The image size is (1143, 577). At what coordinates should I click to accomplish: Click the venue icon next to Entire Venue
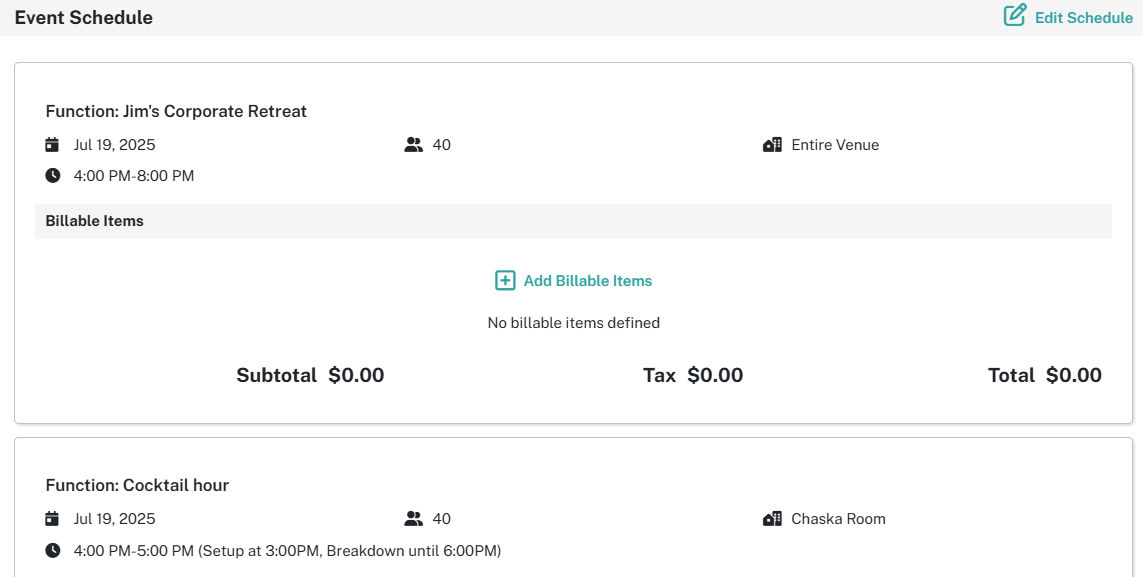coord(773,145)
